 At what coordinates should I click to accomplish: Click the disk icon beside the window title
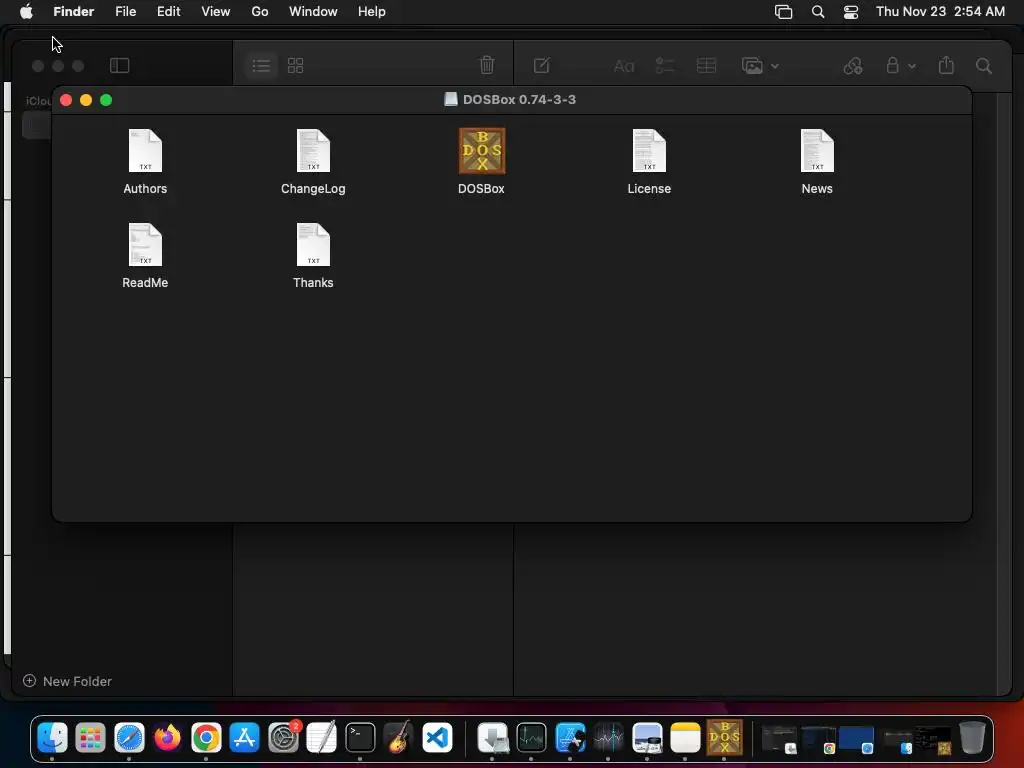(451, 99)
